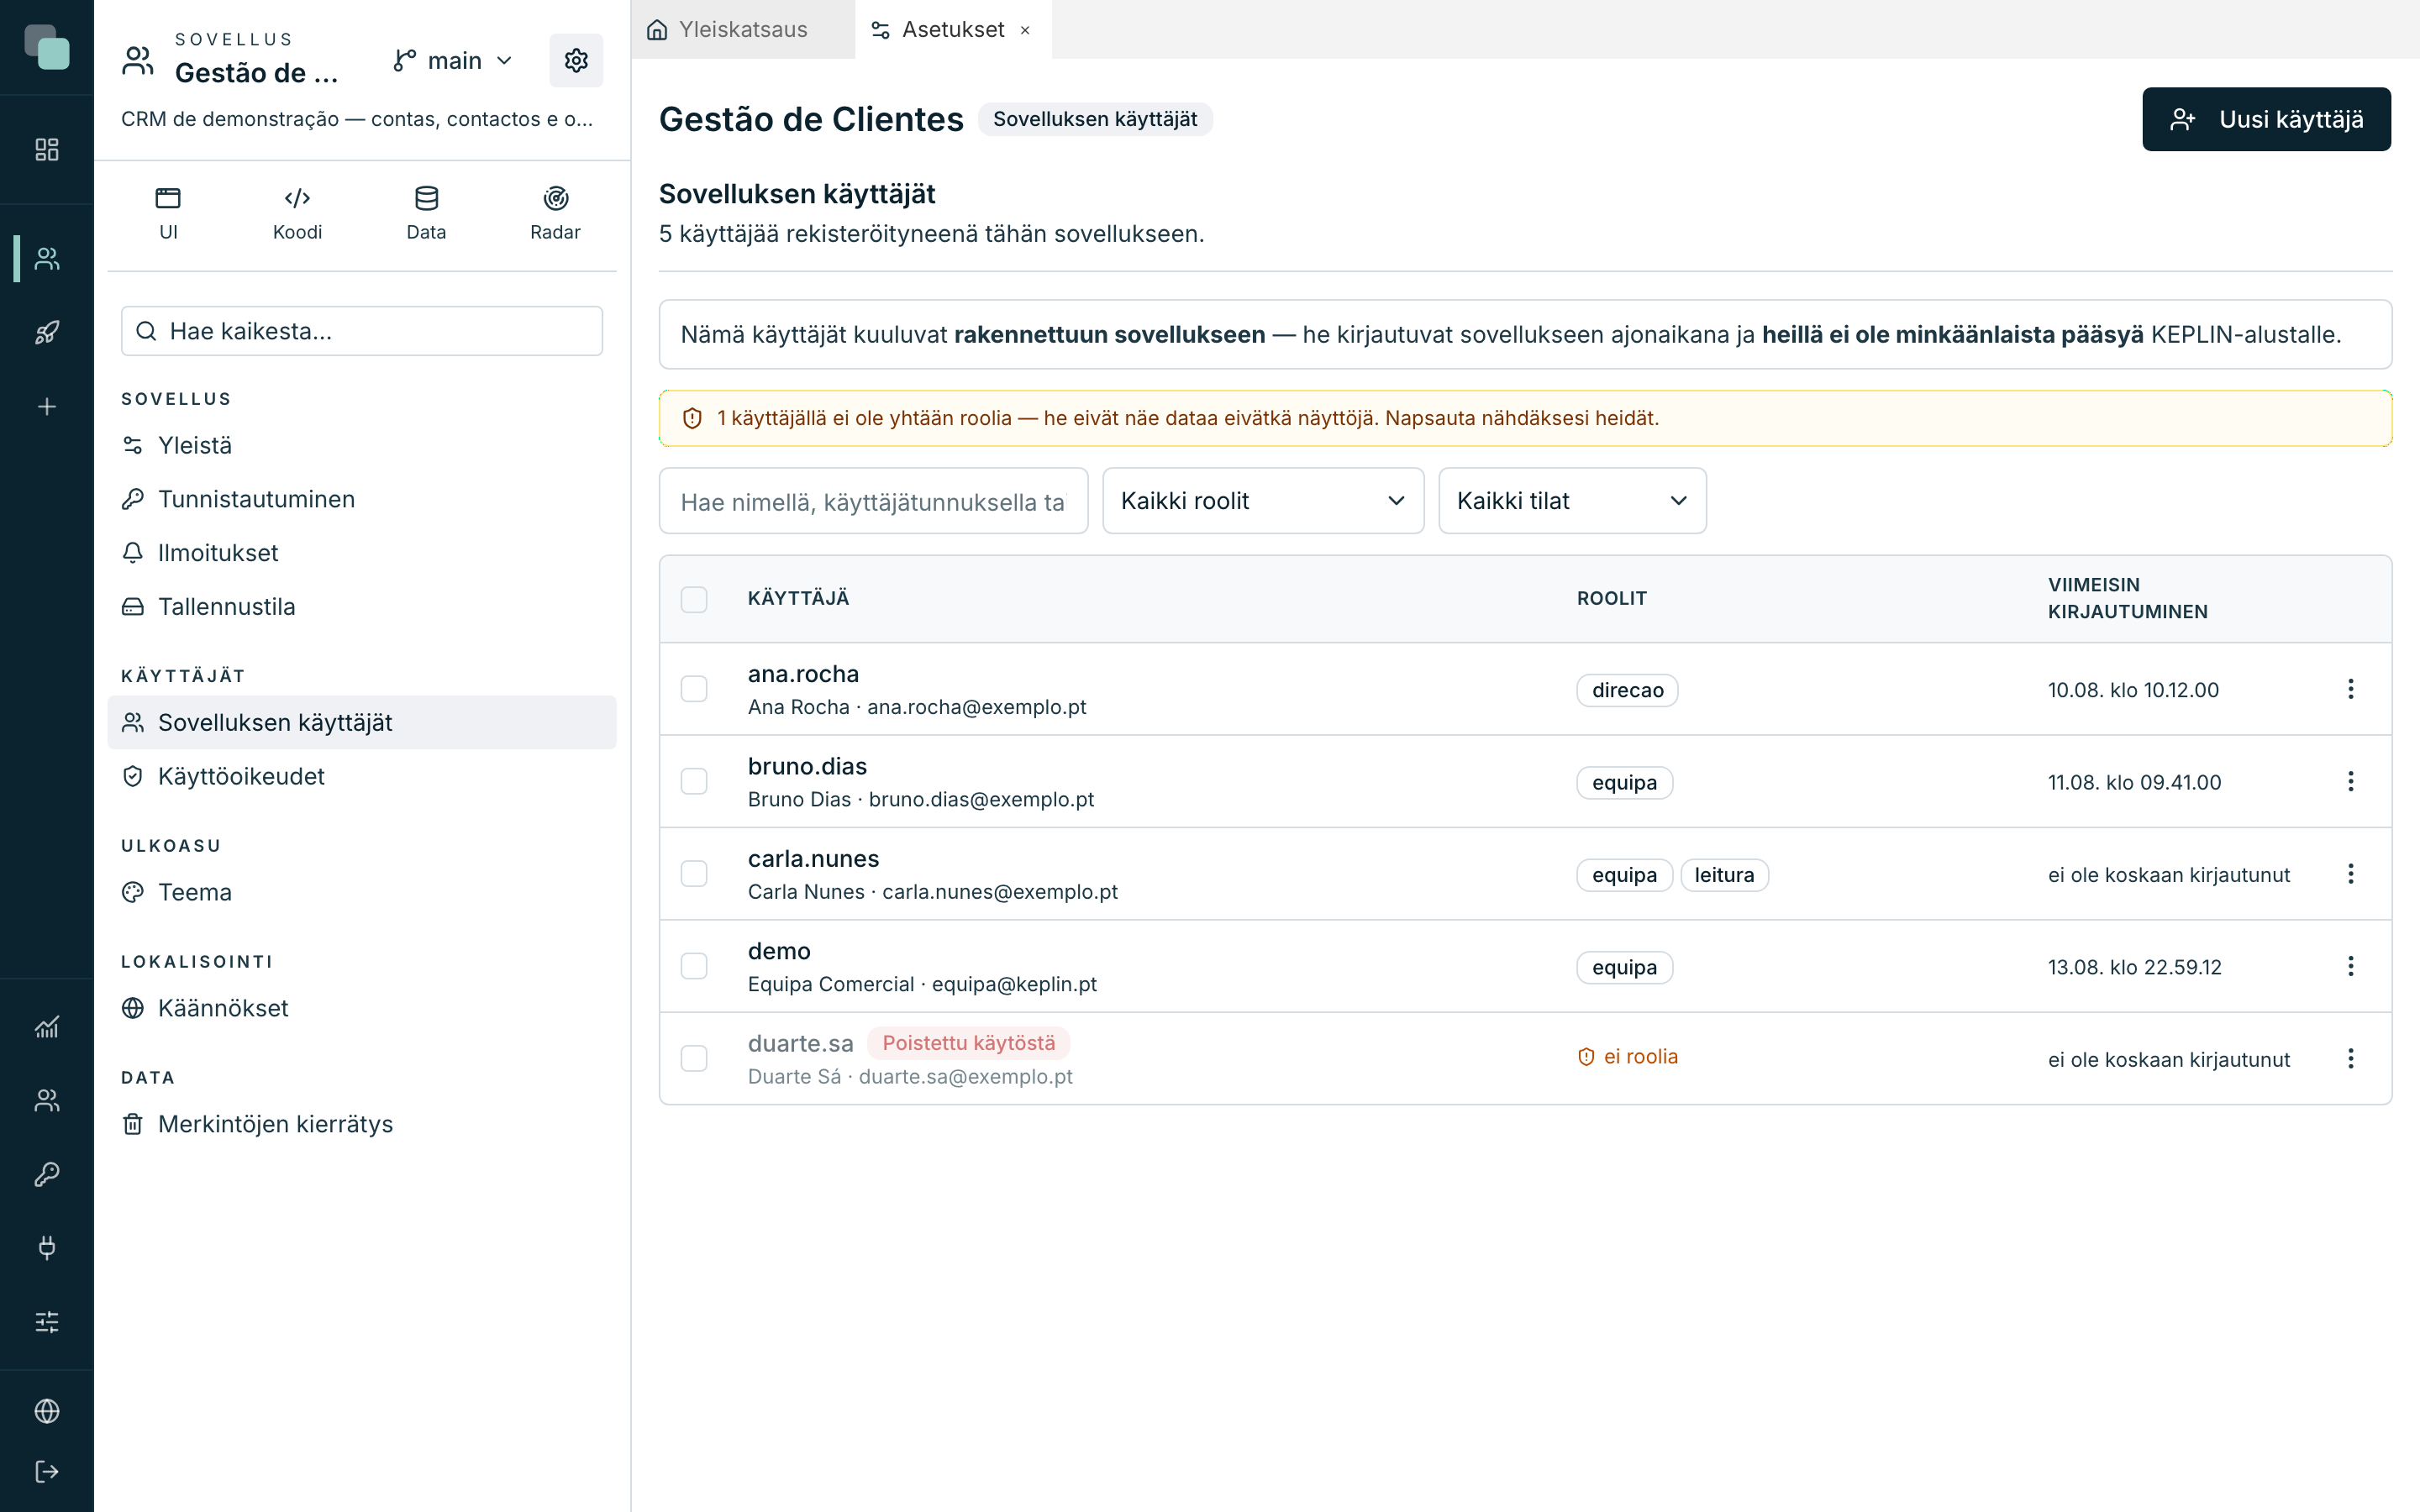Open row actions menu for bruno.dias
The image size is (2420, 1512).
[2351, 782]
